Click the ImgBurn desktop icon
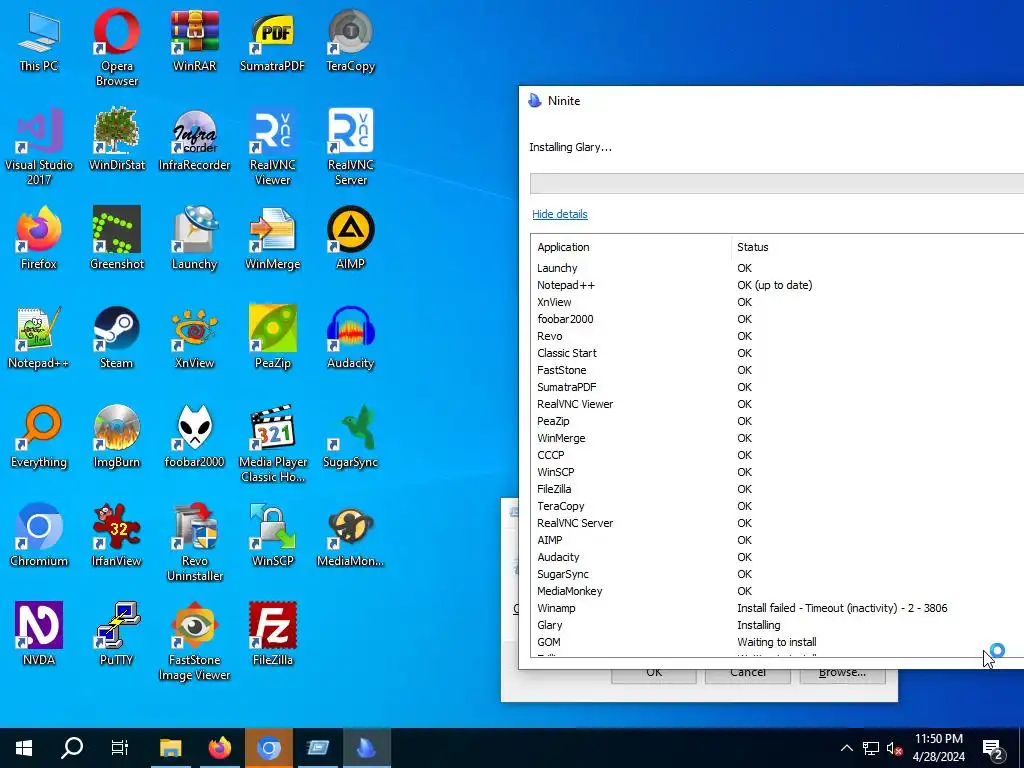1024x768 pixels. click(x=116, y=436)
